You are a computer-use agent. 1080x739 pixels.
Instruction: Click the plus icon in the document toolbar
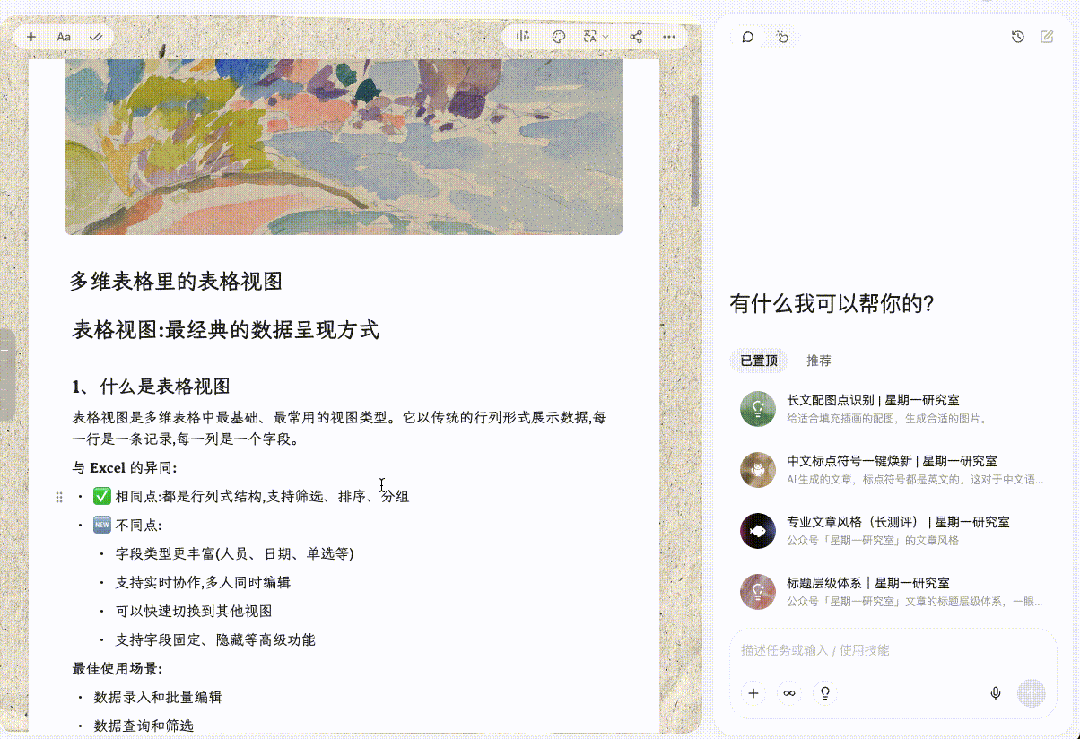(x=31, y=37)
